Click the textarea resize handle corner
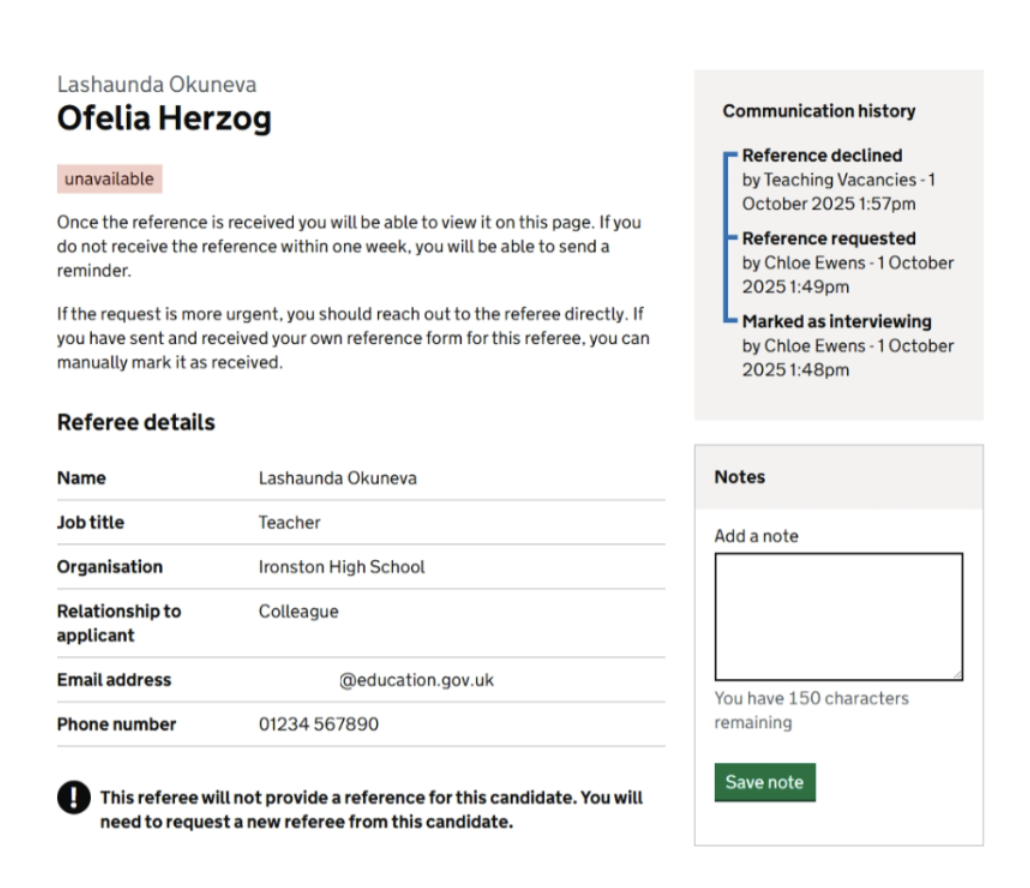The height and width of the screenshot is (888, 1030). [956, 674]
